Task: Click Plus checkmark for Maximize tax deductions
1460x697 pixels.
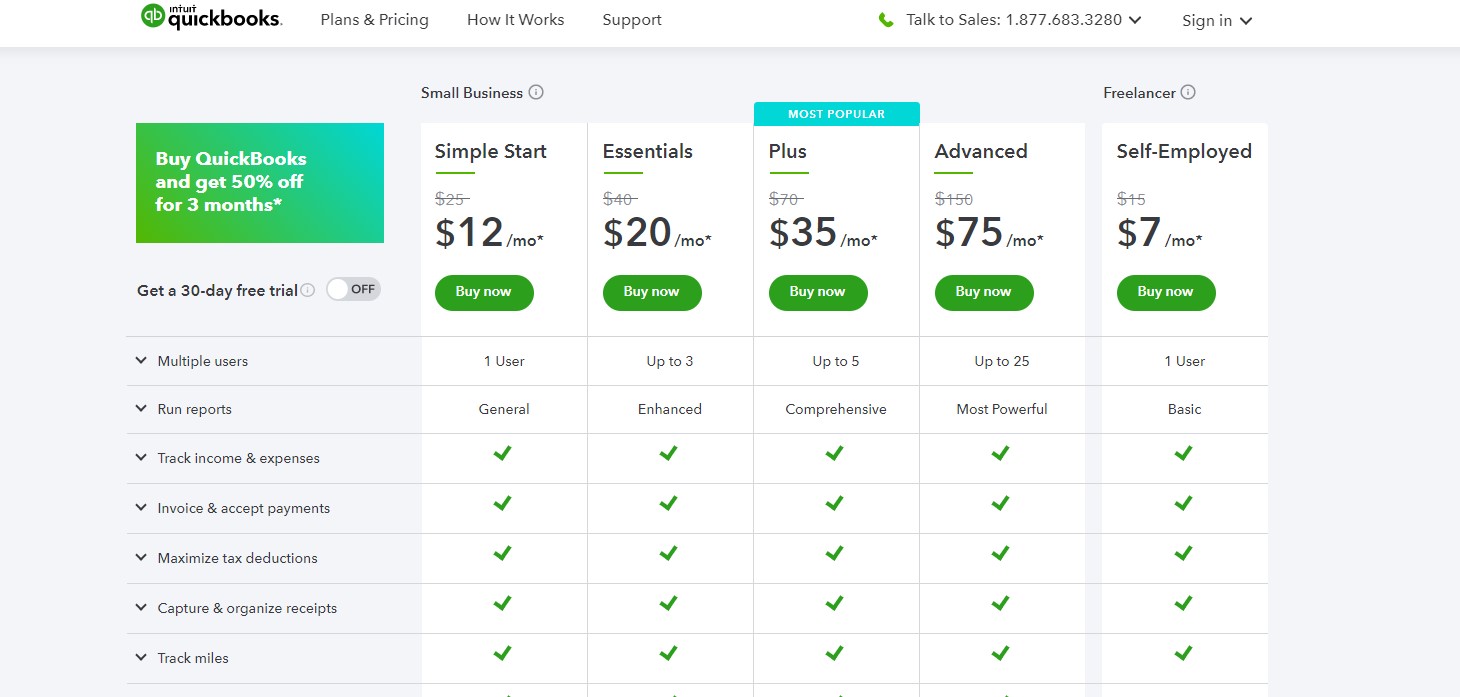Action: tap(835, 553)
